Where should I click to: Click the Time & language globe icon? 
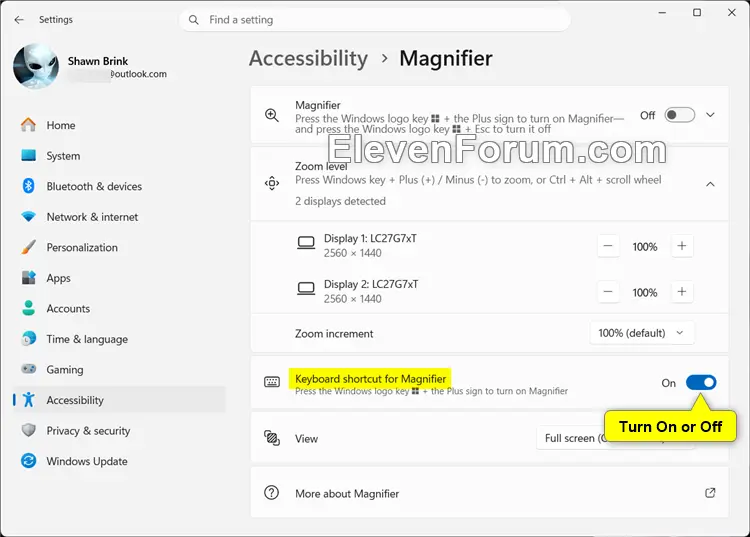(28, 339)
